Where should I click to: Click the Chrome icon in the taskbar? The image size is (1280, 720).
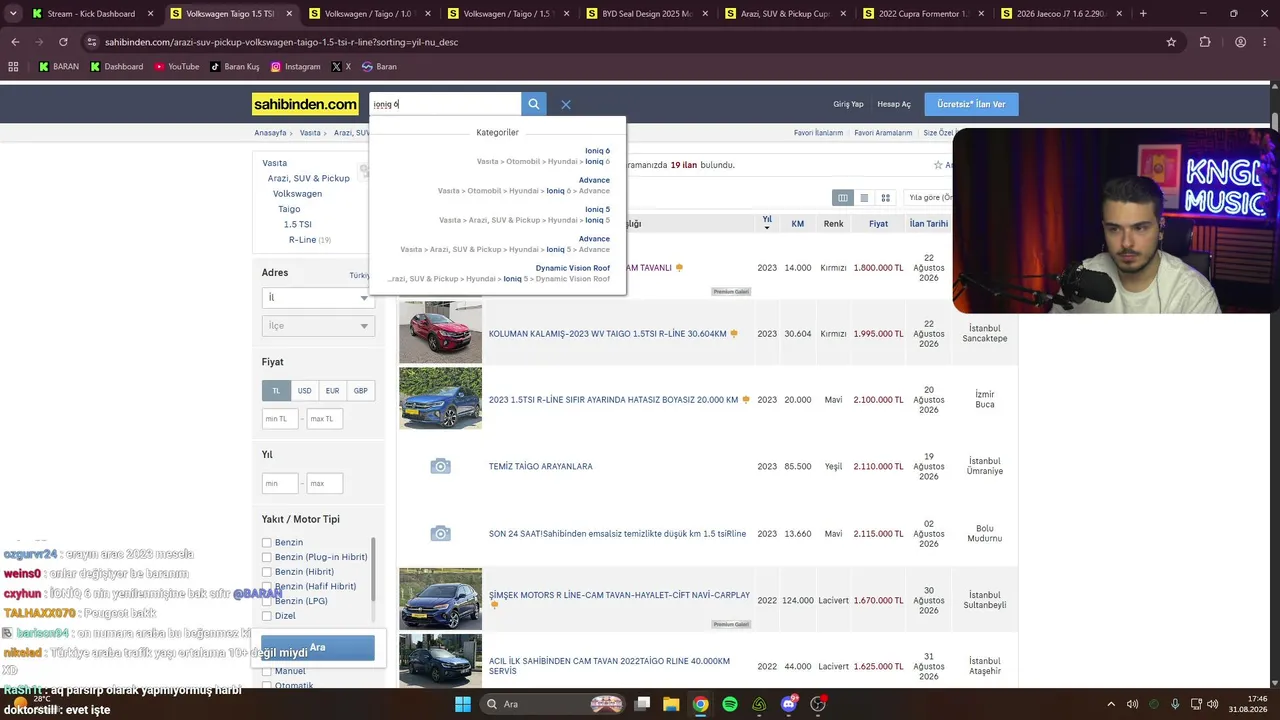(x=701, y=704)
